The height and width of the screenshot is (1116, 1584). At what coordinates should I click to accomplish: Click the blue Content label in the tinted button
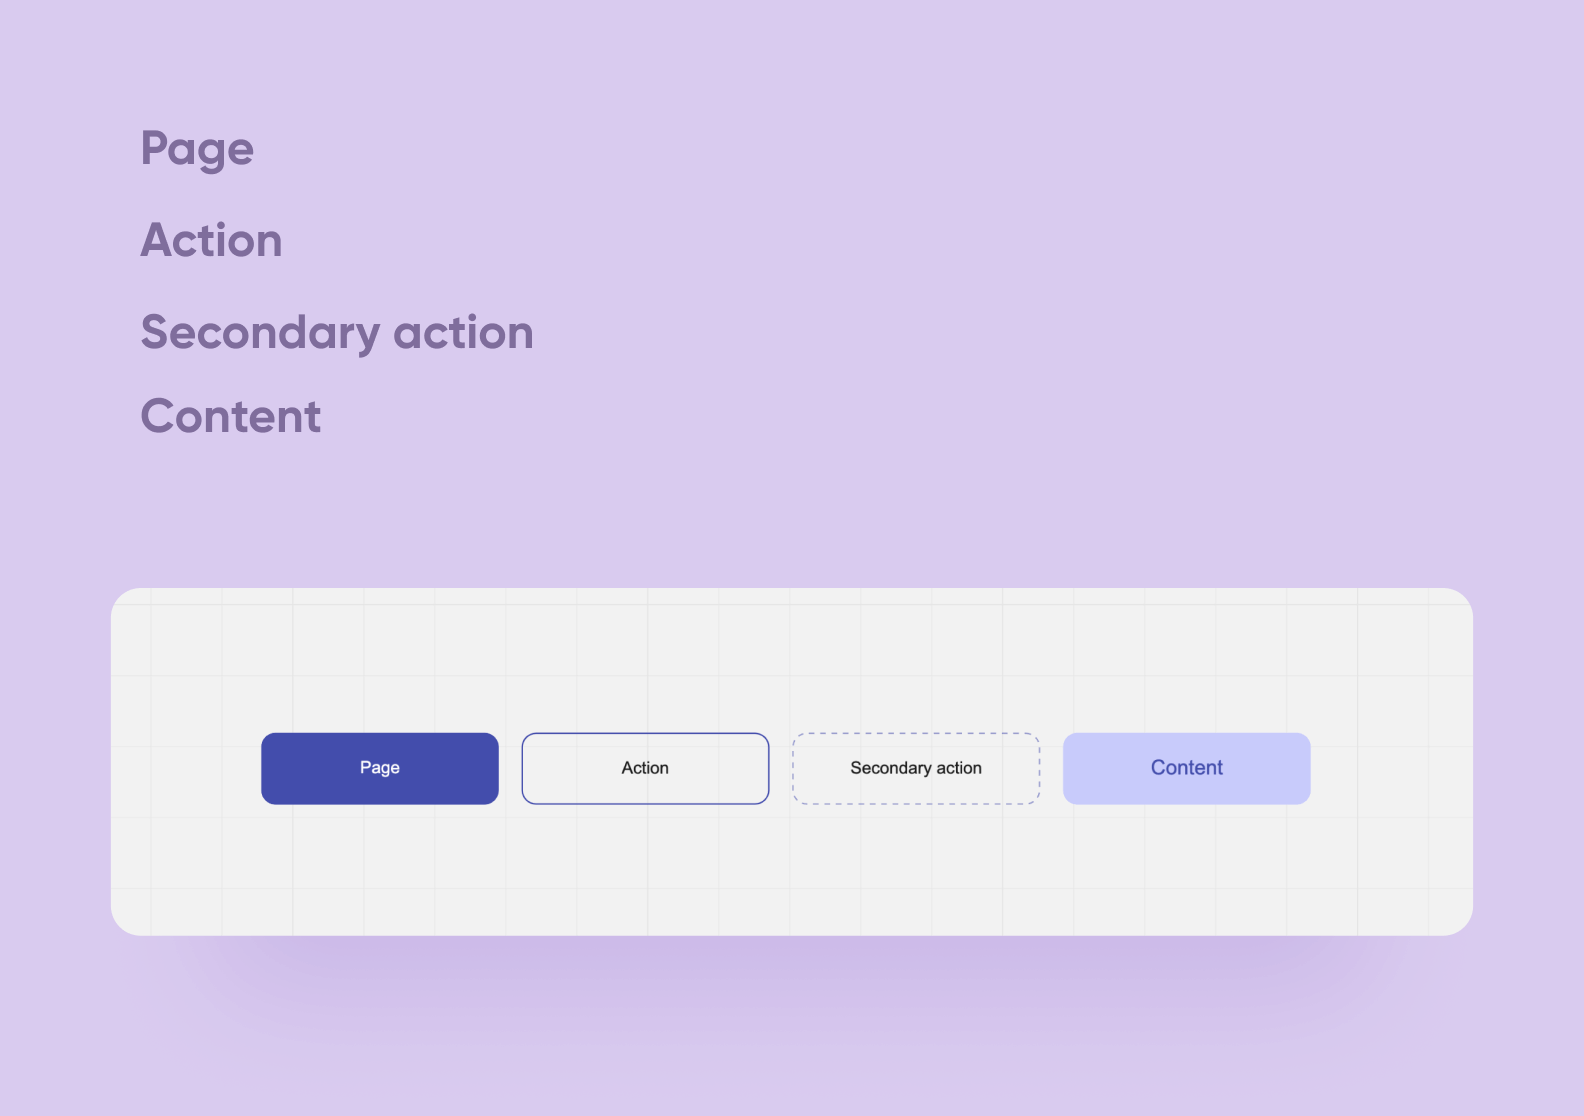coord(1186,768)
